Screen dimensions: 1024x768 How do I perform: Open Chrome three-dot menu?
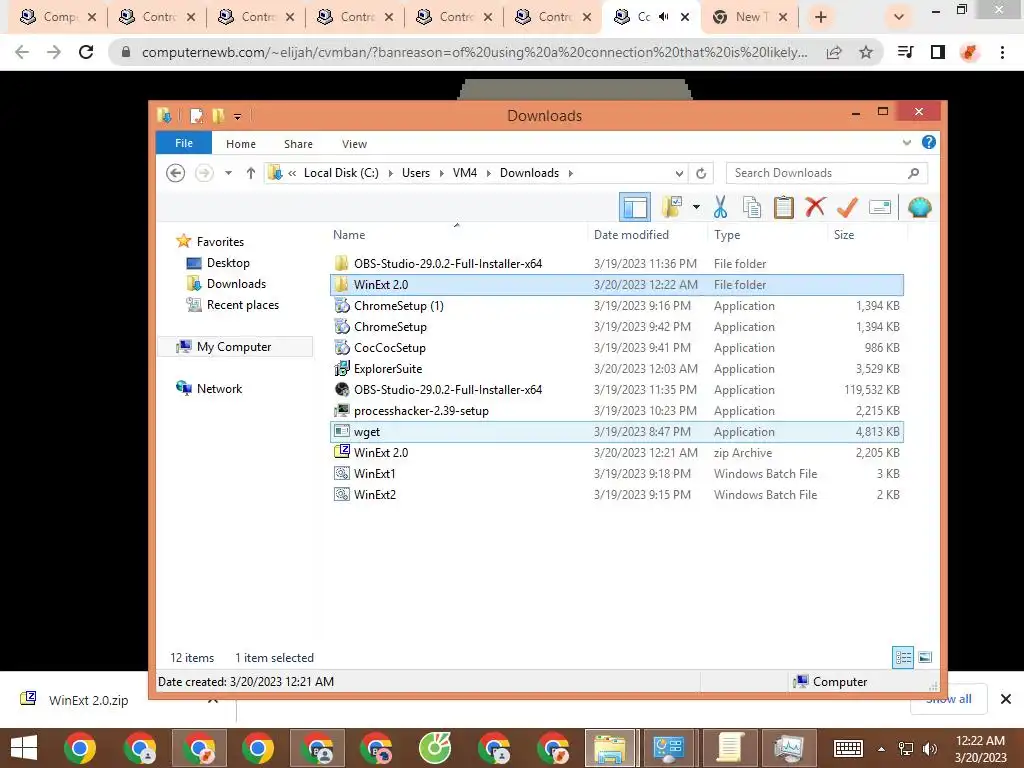1002,52
